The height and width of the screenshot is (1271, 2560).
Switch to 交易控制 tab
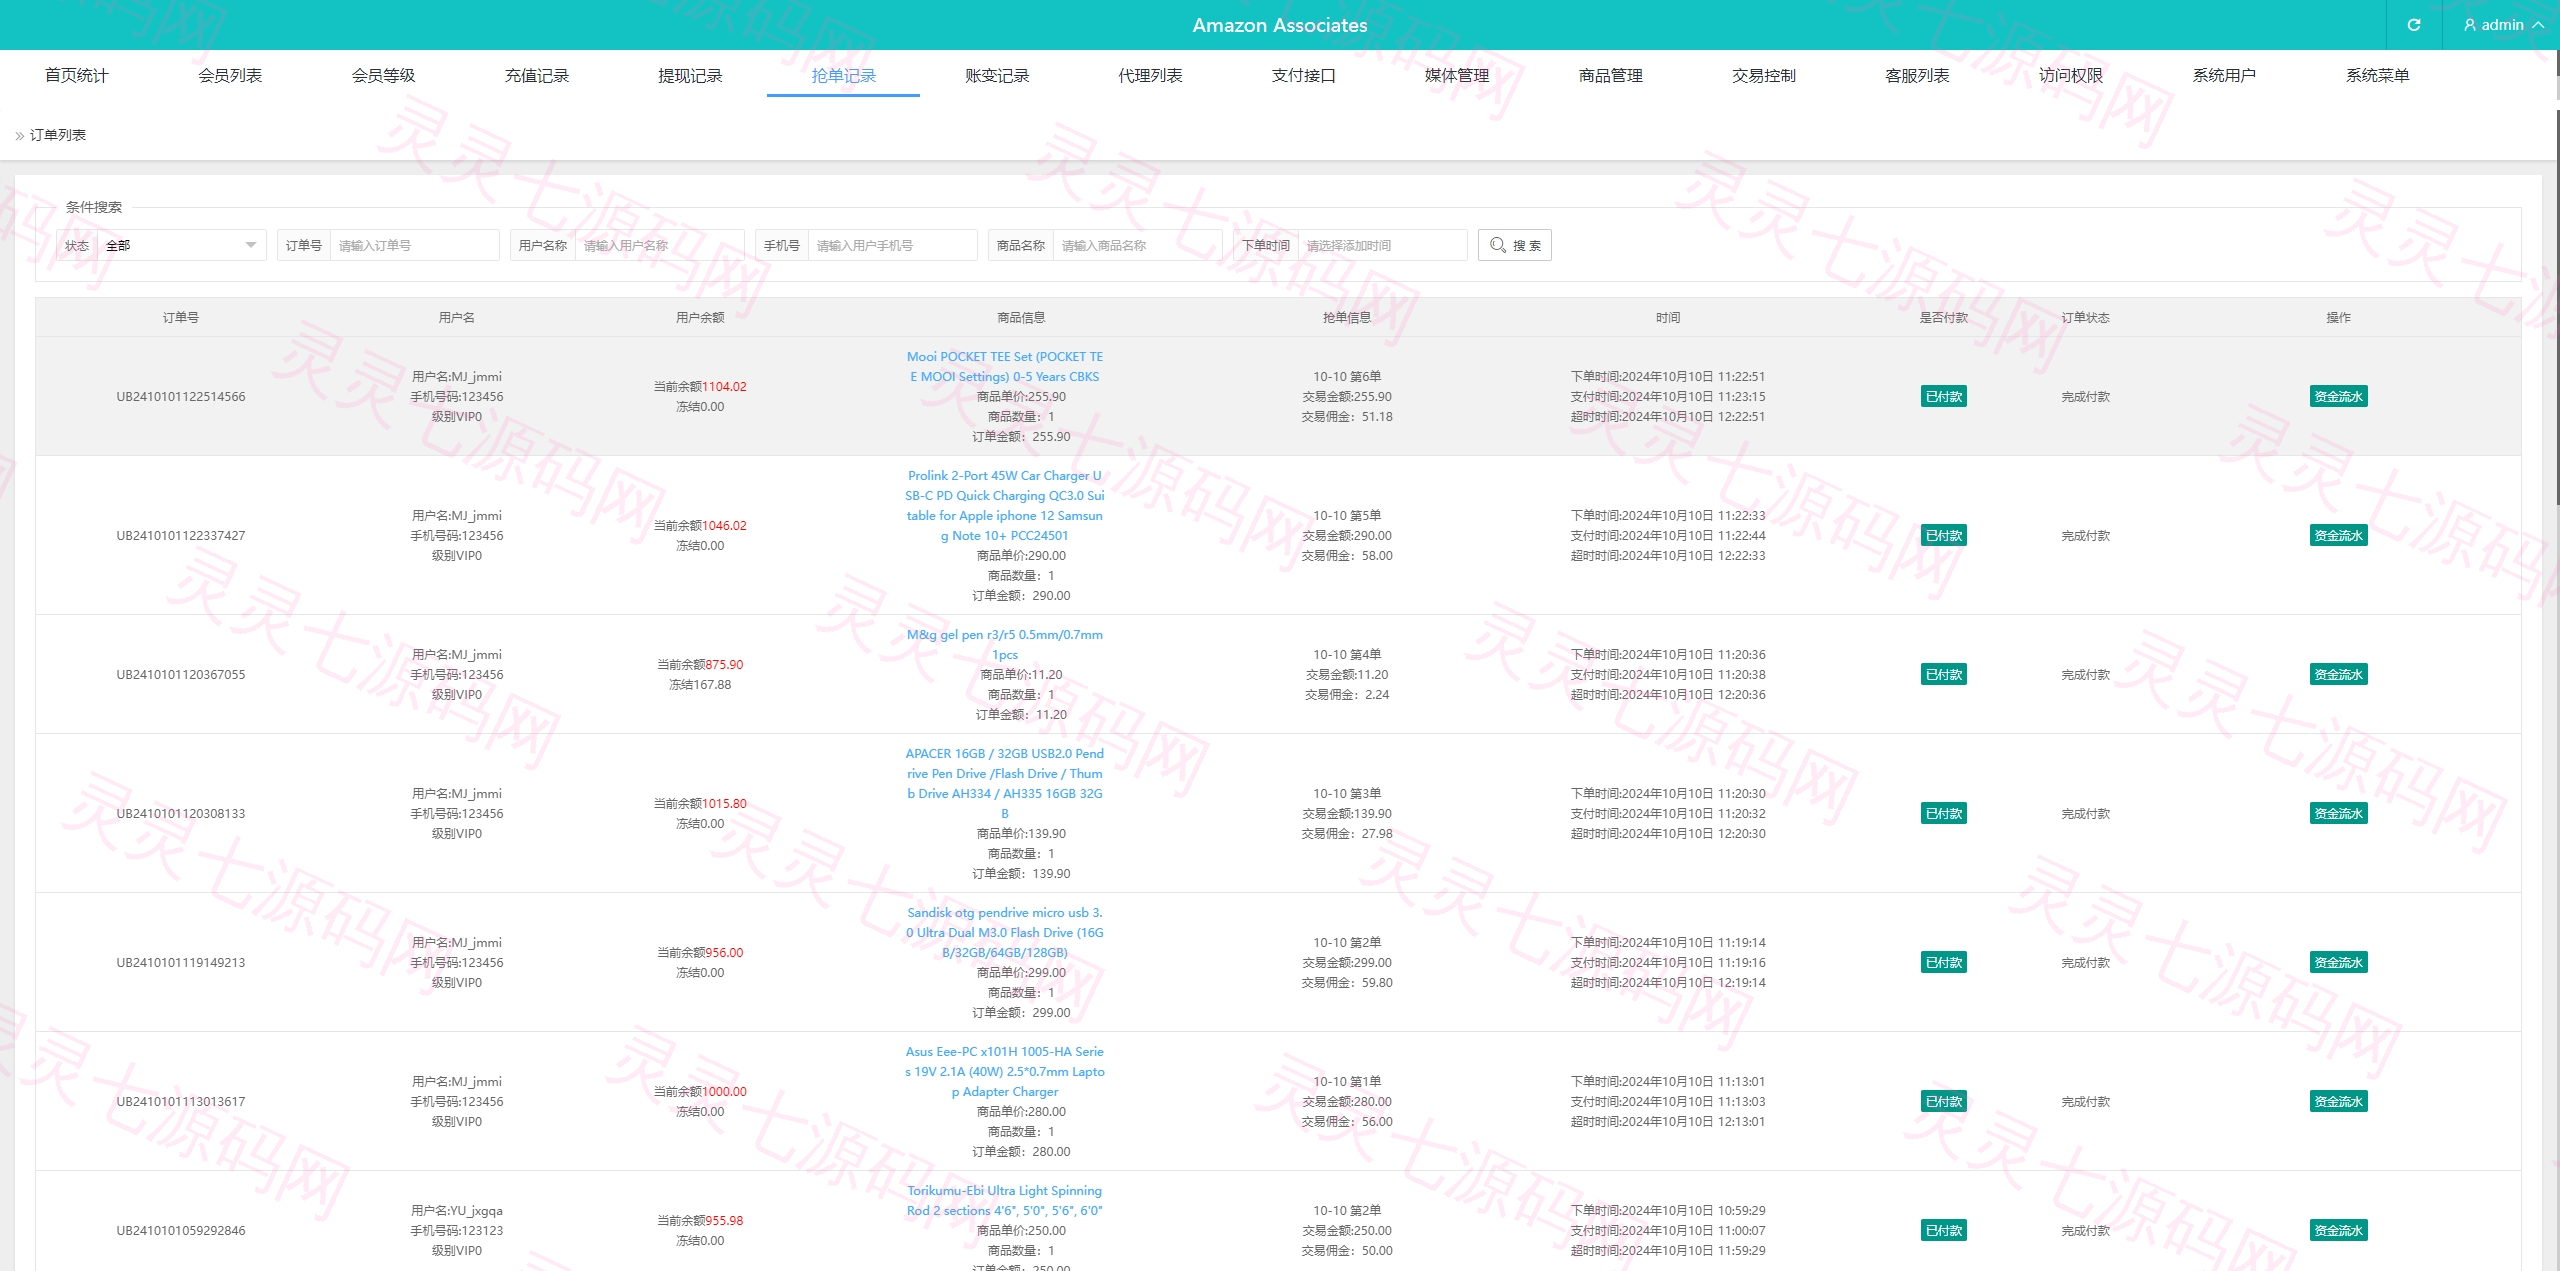click(1764, 76)
